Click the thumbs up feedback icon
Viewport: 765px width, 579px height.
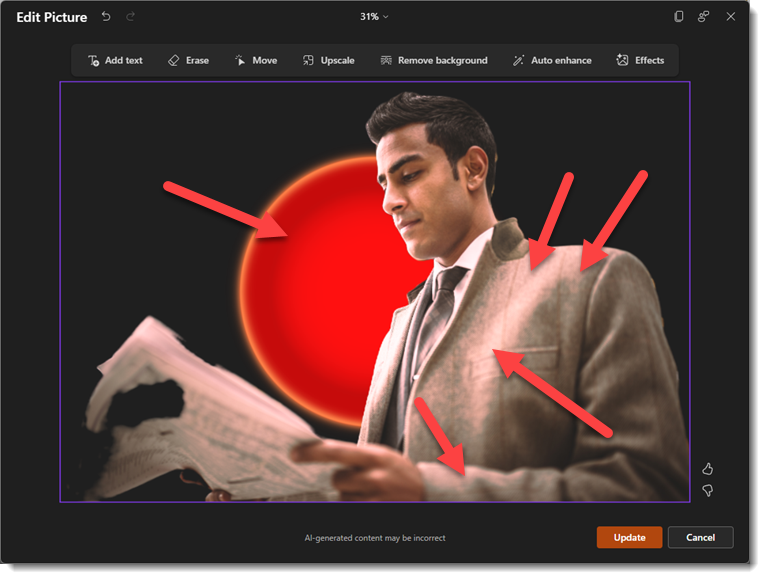tap(708, 469)
